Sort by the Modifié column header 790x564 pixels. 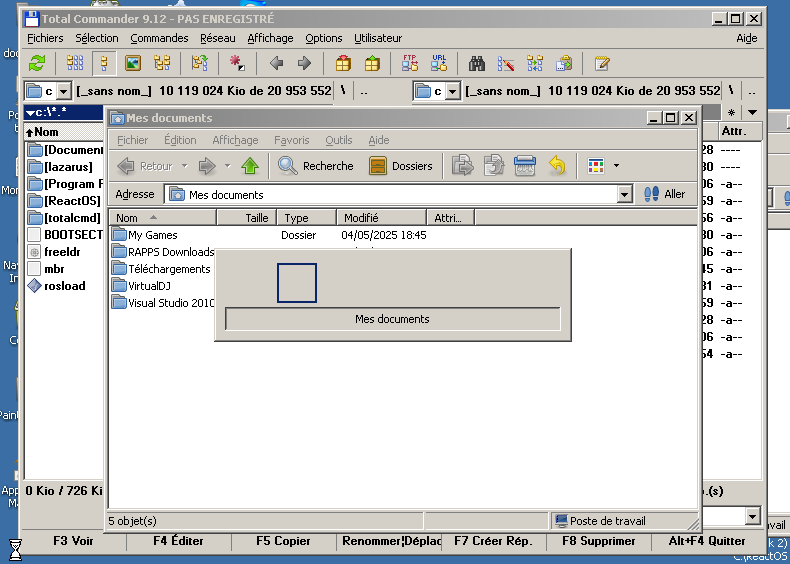pyautogui.click(x=381, y=218)
